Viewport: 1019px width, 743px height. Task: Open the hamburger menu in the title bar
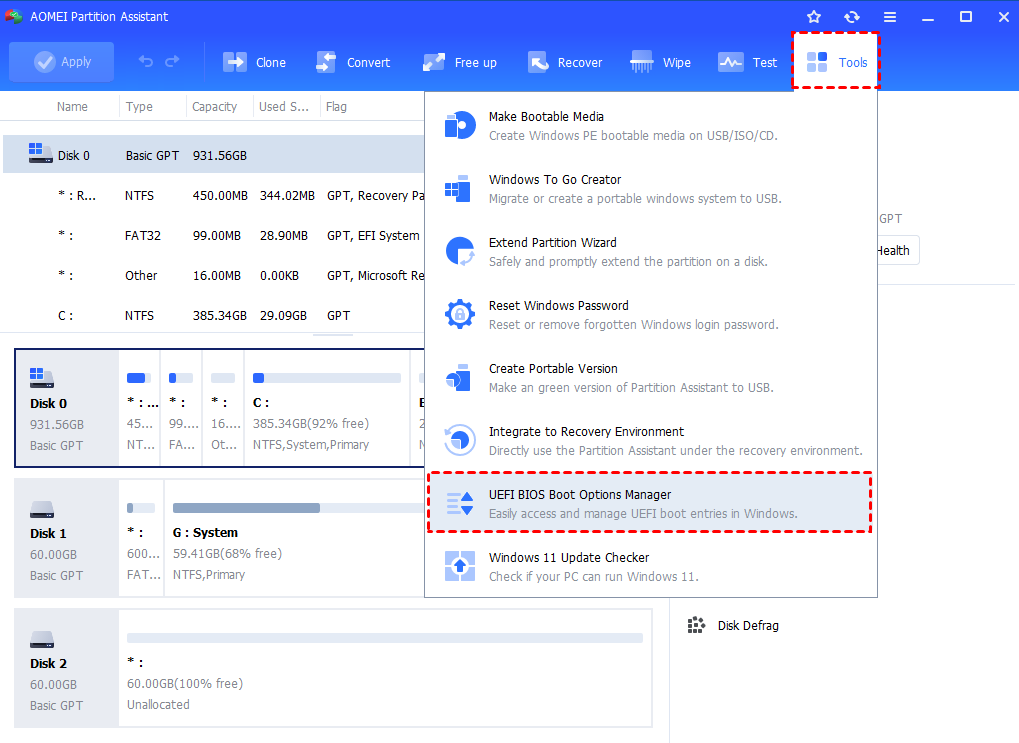(x=889, y=16)
